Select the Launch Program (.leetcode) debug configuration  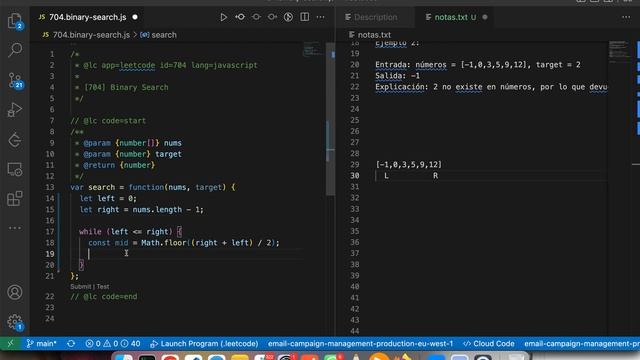click(x=204, y=344)
